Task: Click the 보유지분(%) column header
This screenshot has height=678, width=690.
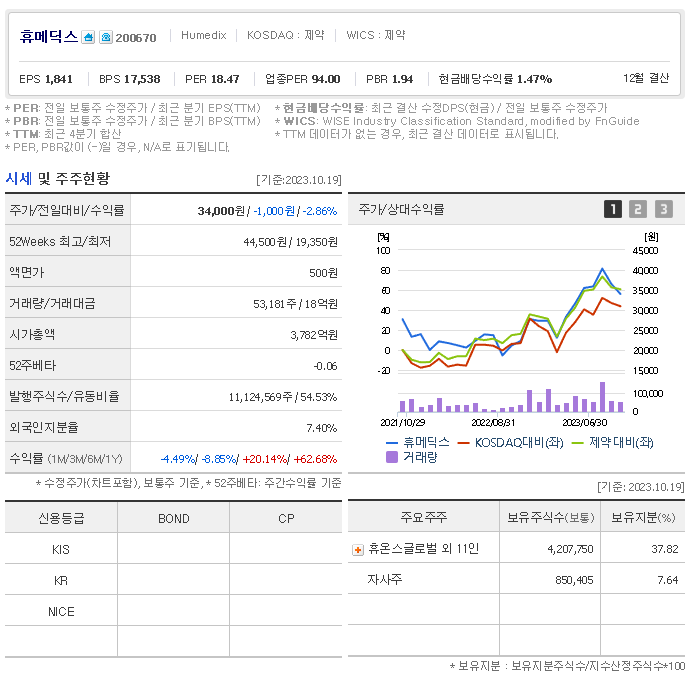Action: (643, 517)
